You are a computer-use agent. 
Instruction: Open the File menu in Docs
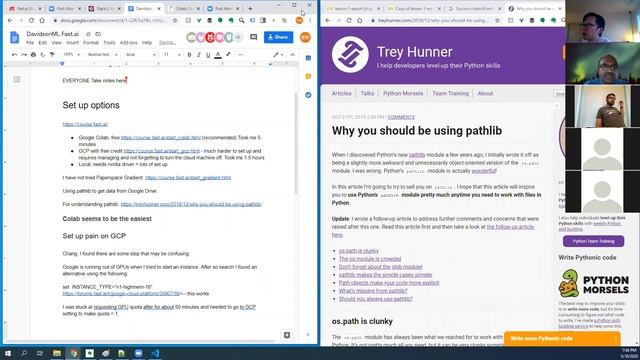pos(30,43)
